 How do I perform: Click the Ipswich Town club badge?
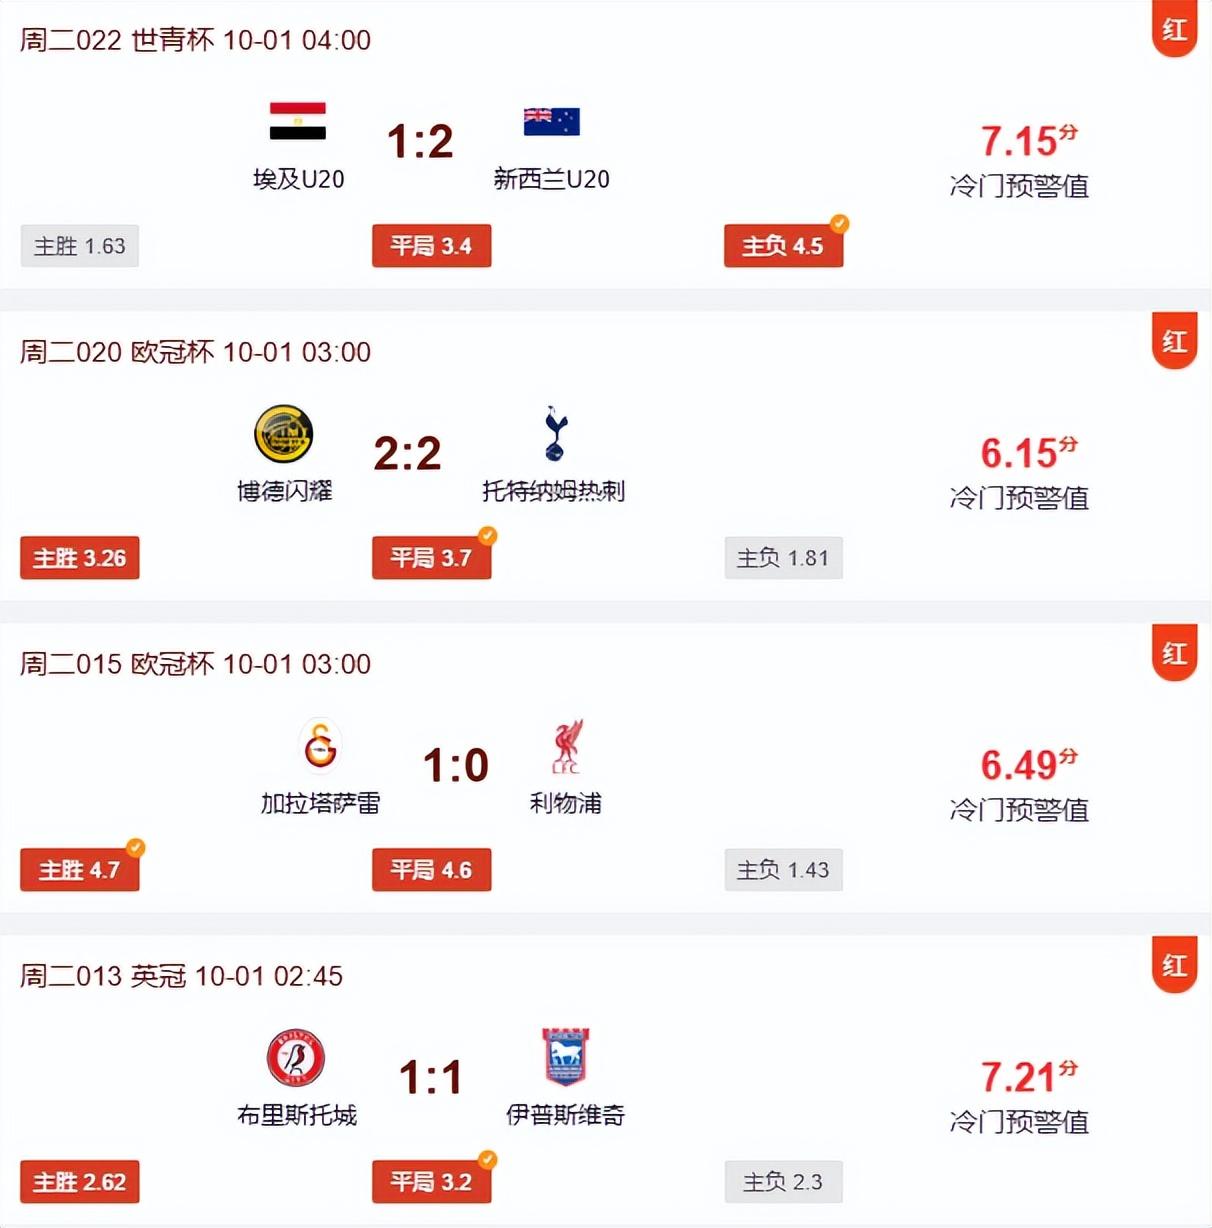click(x=565, y=1057)
